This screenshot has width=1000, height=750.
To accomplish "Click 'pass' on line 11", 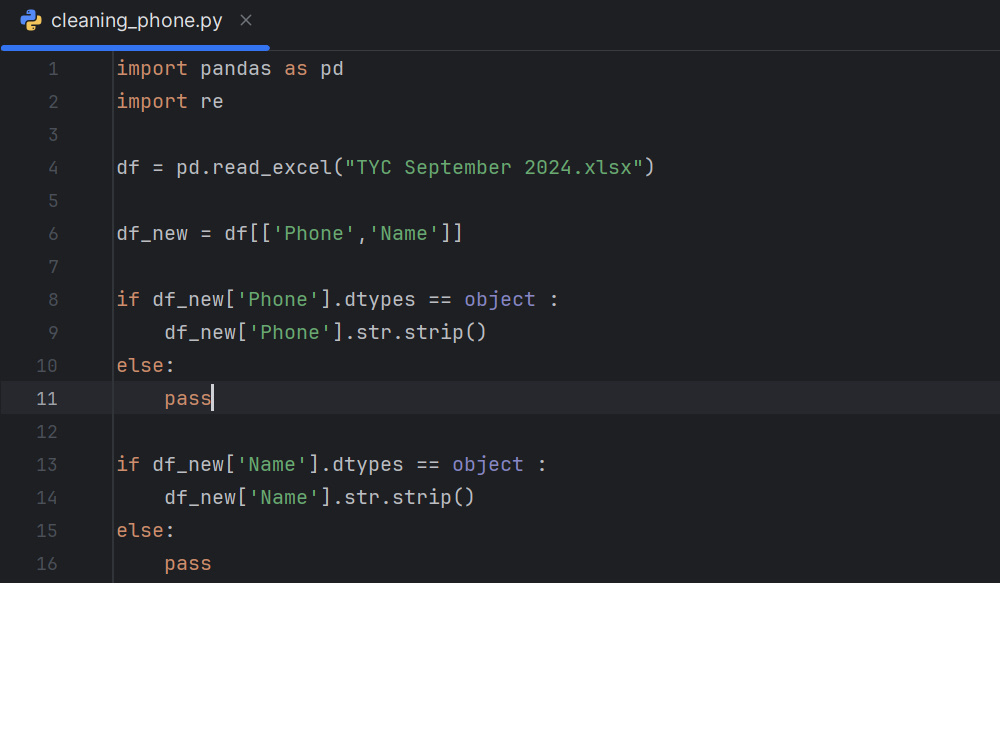I will (x=188, y=399).
